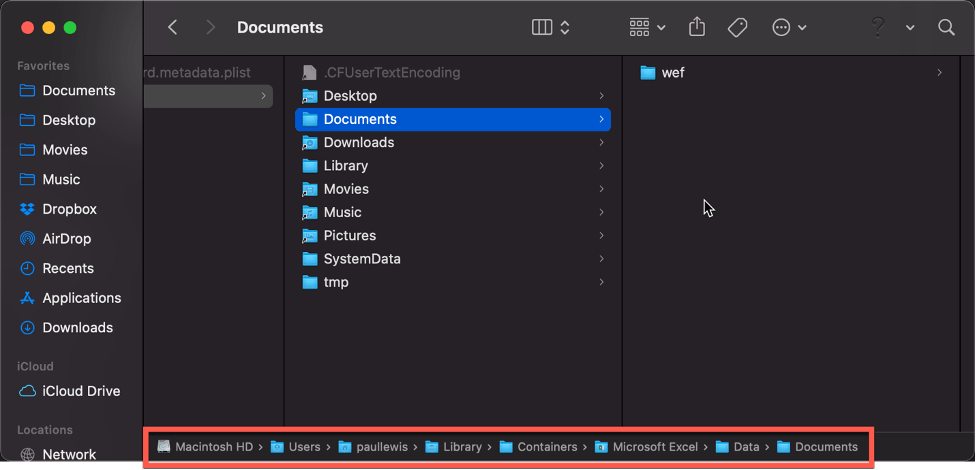The width and height of the screenshot is (977, 470).
Task: Switch column view mode selector
Action: 551,28
